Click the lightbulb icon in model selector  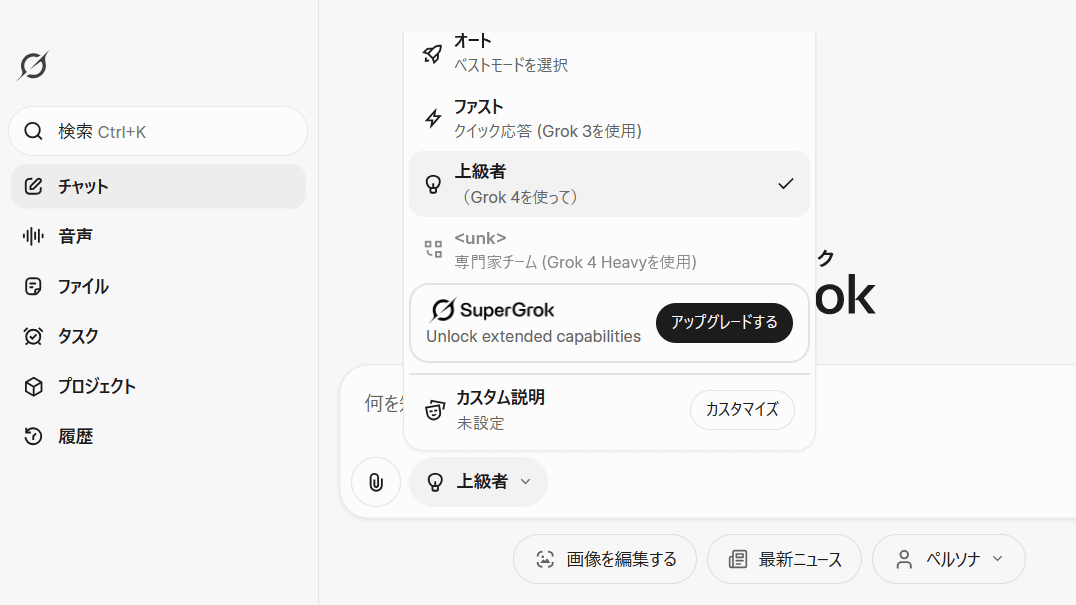coord(435,482)
